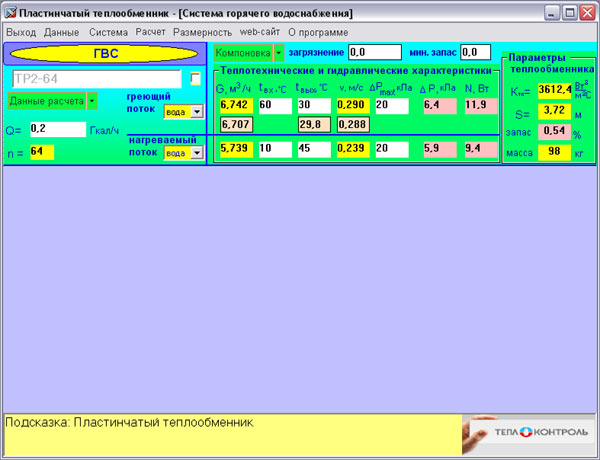Viewport: 600px width, 460px height.
Task: Click the загрязнение input field
Action: point(373,52)
